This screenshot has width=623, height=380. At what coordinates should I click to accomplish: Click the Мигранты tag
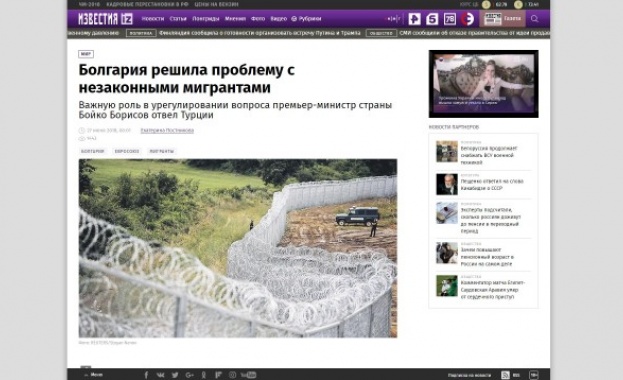162,151
